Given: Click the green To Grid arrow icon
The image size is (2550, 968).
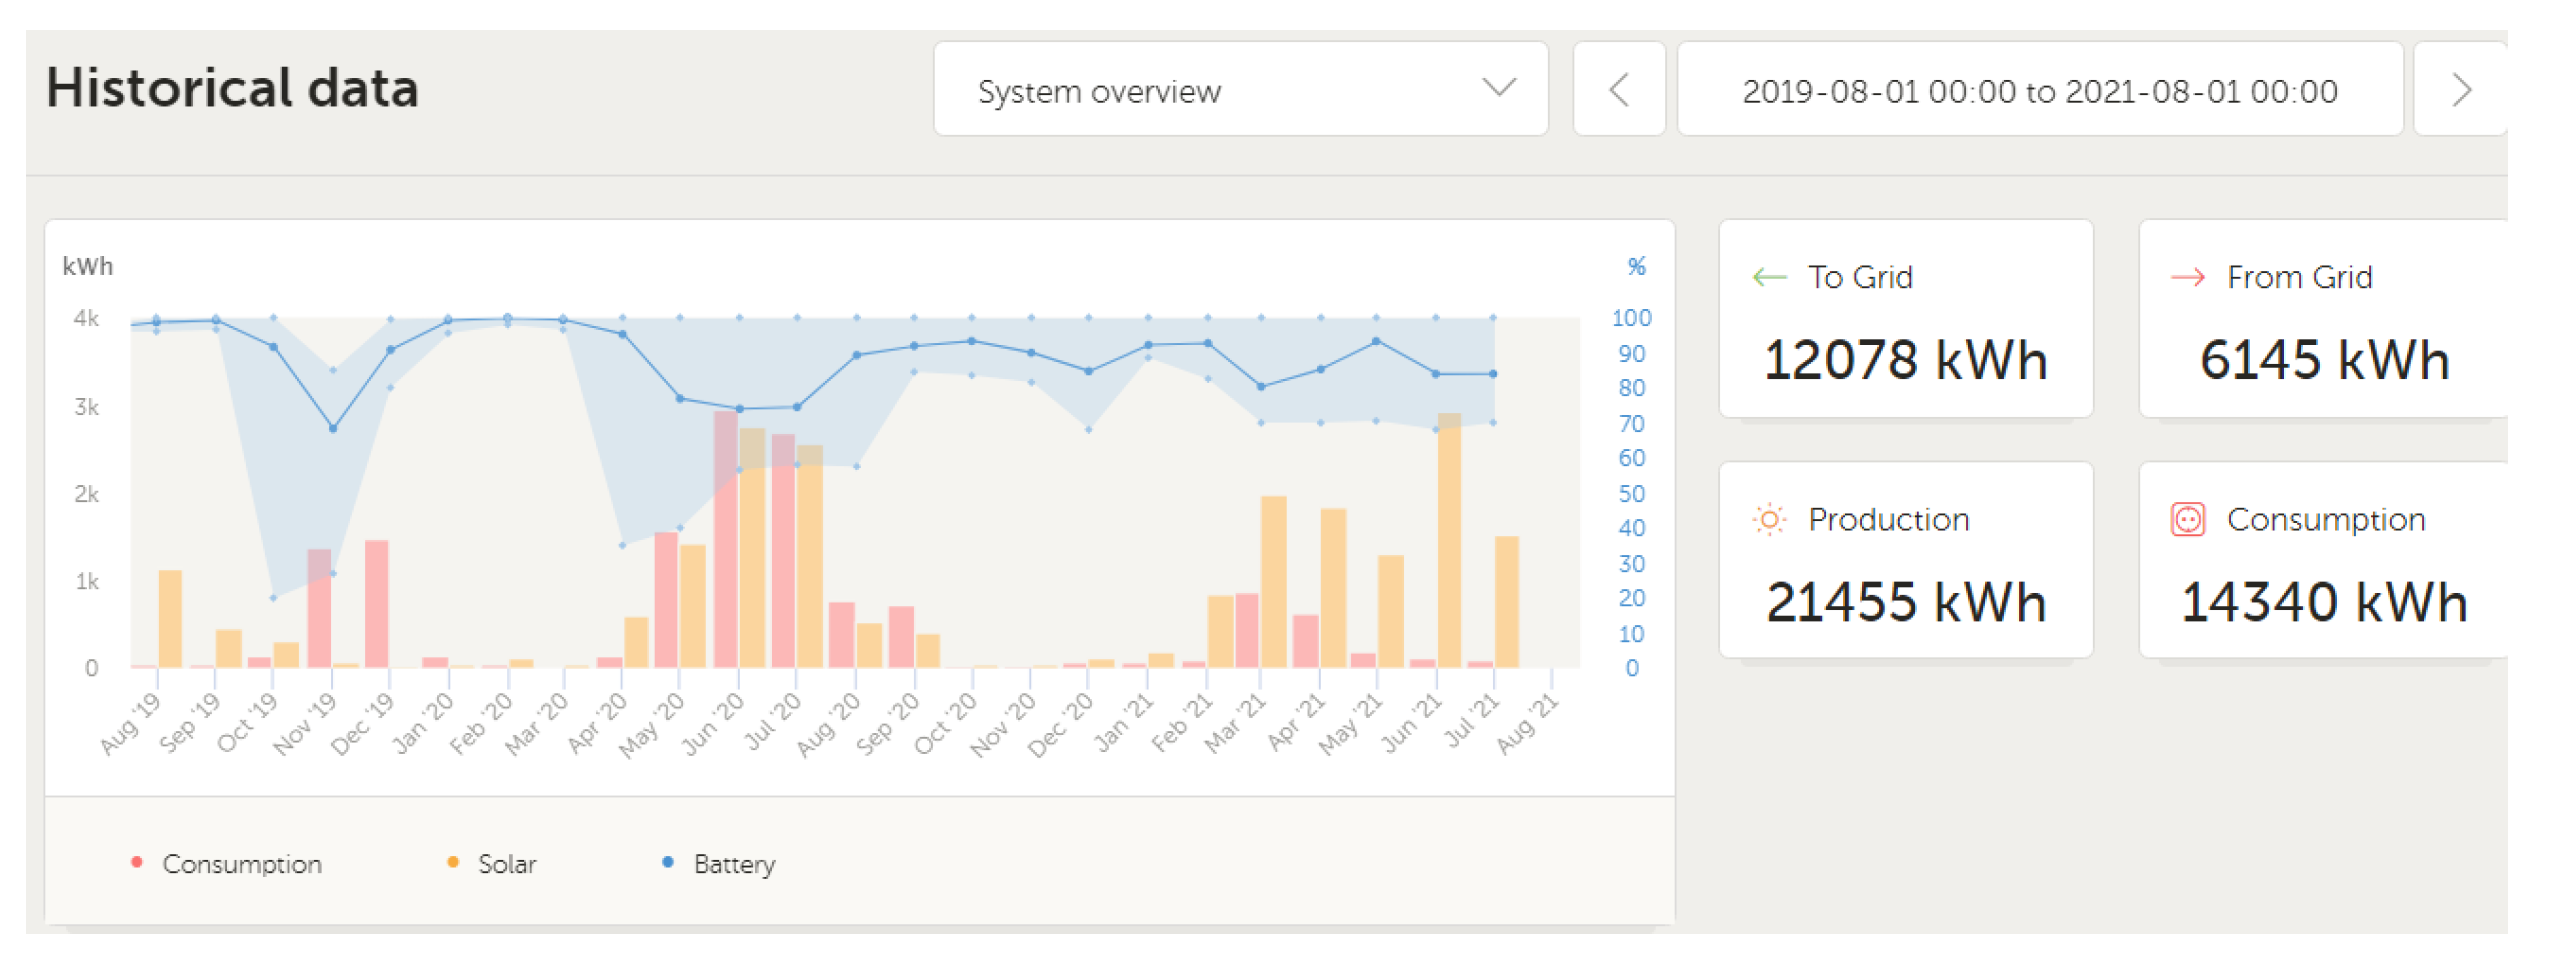Looking at the screenshot, I should point(1768,277).
